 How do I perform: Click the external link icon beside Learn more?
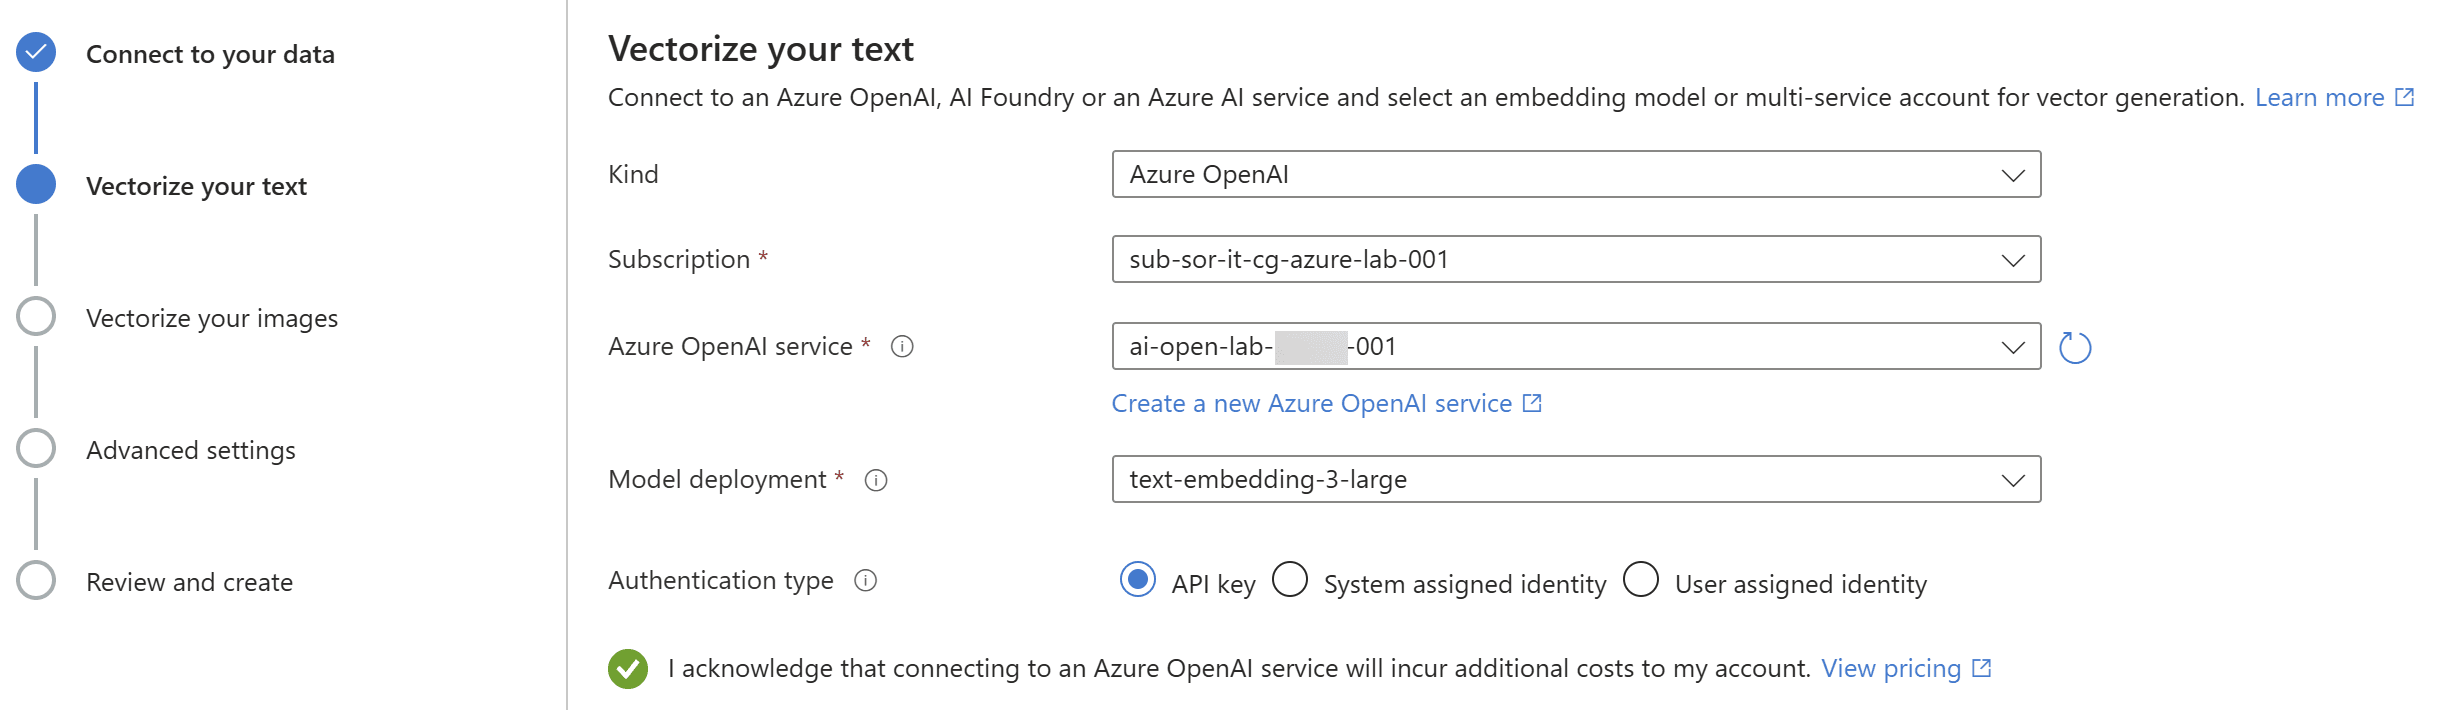pyautogui.click(x=2405, y=97)
